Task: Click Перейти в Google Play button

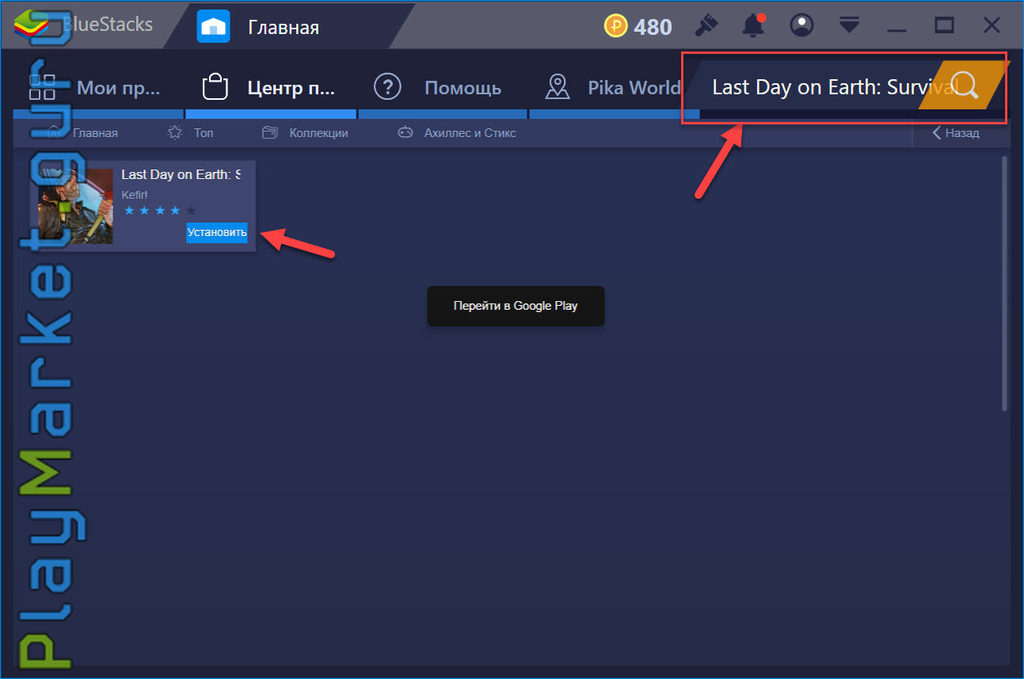Action: [515, 306]
